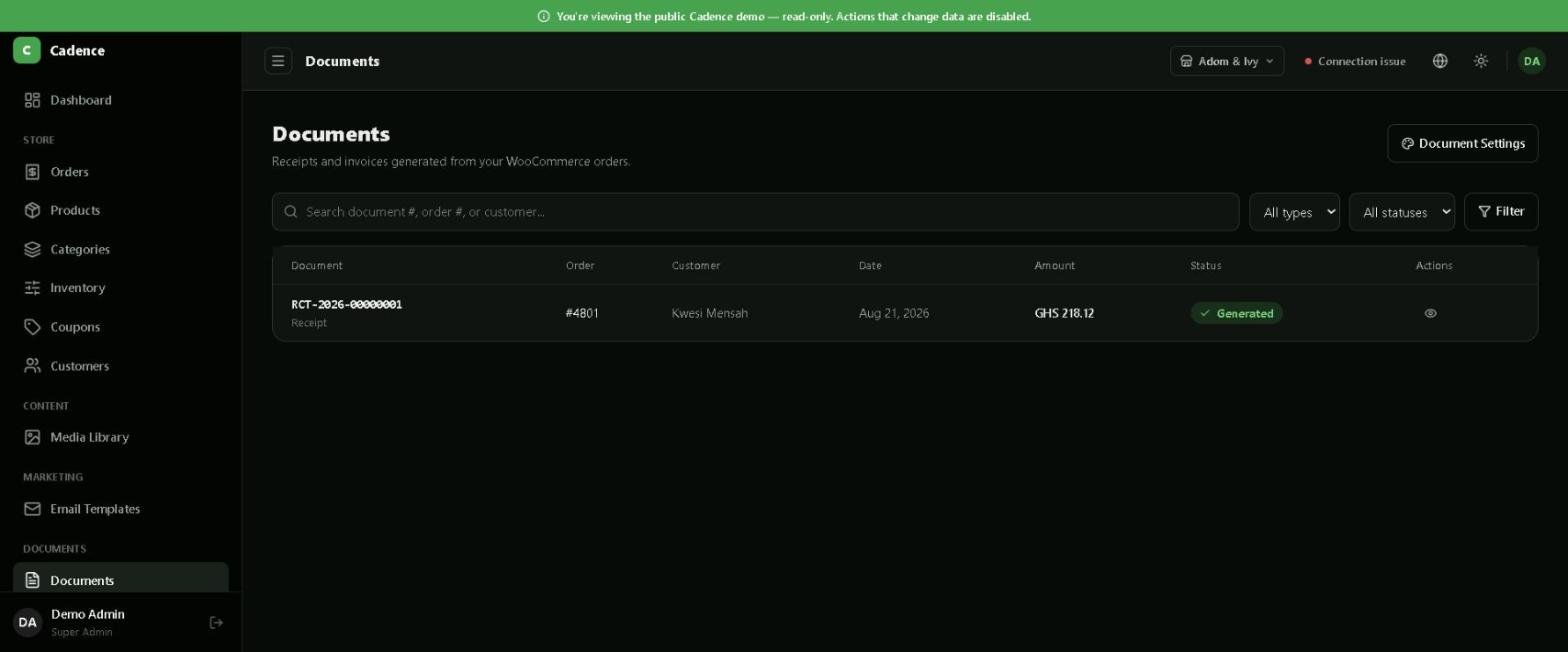Click the Categories layers icon

(32, 249)
